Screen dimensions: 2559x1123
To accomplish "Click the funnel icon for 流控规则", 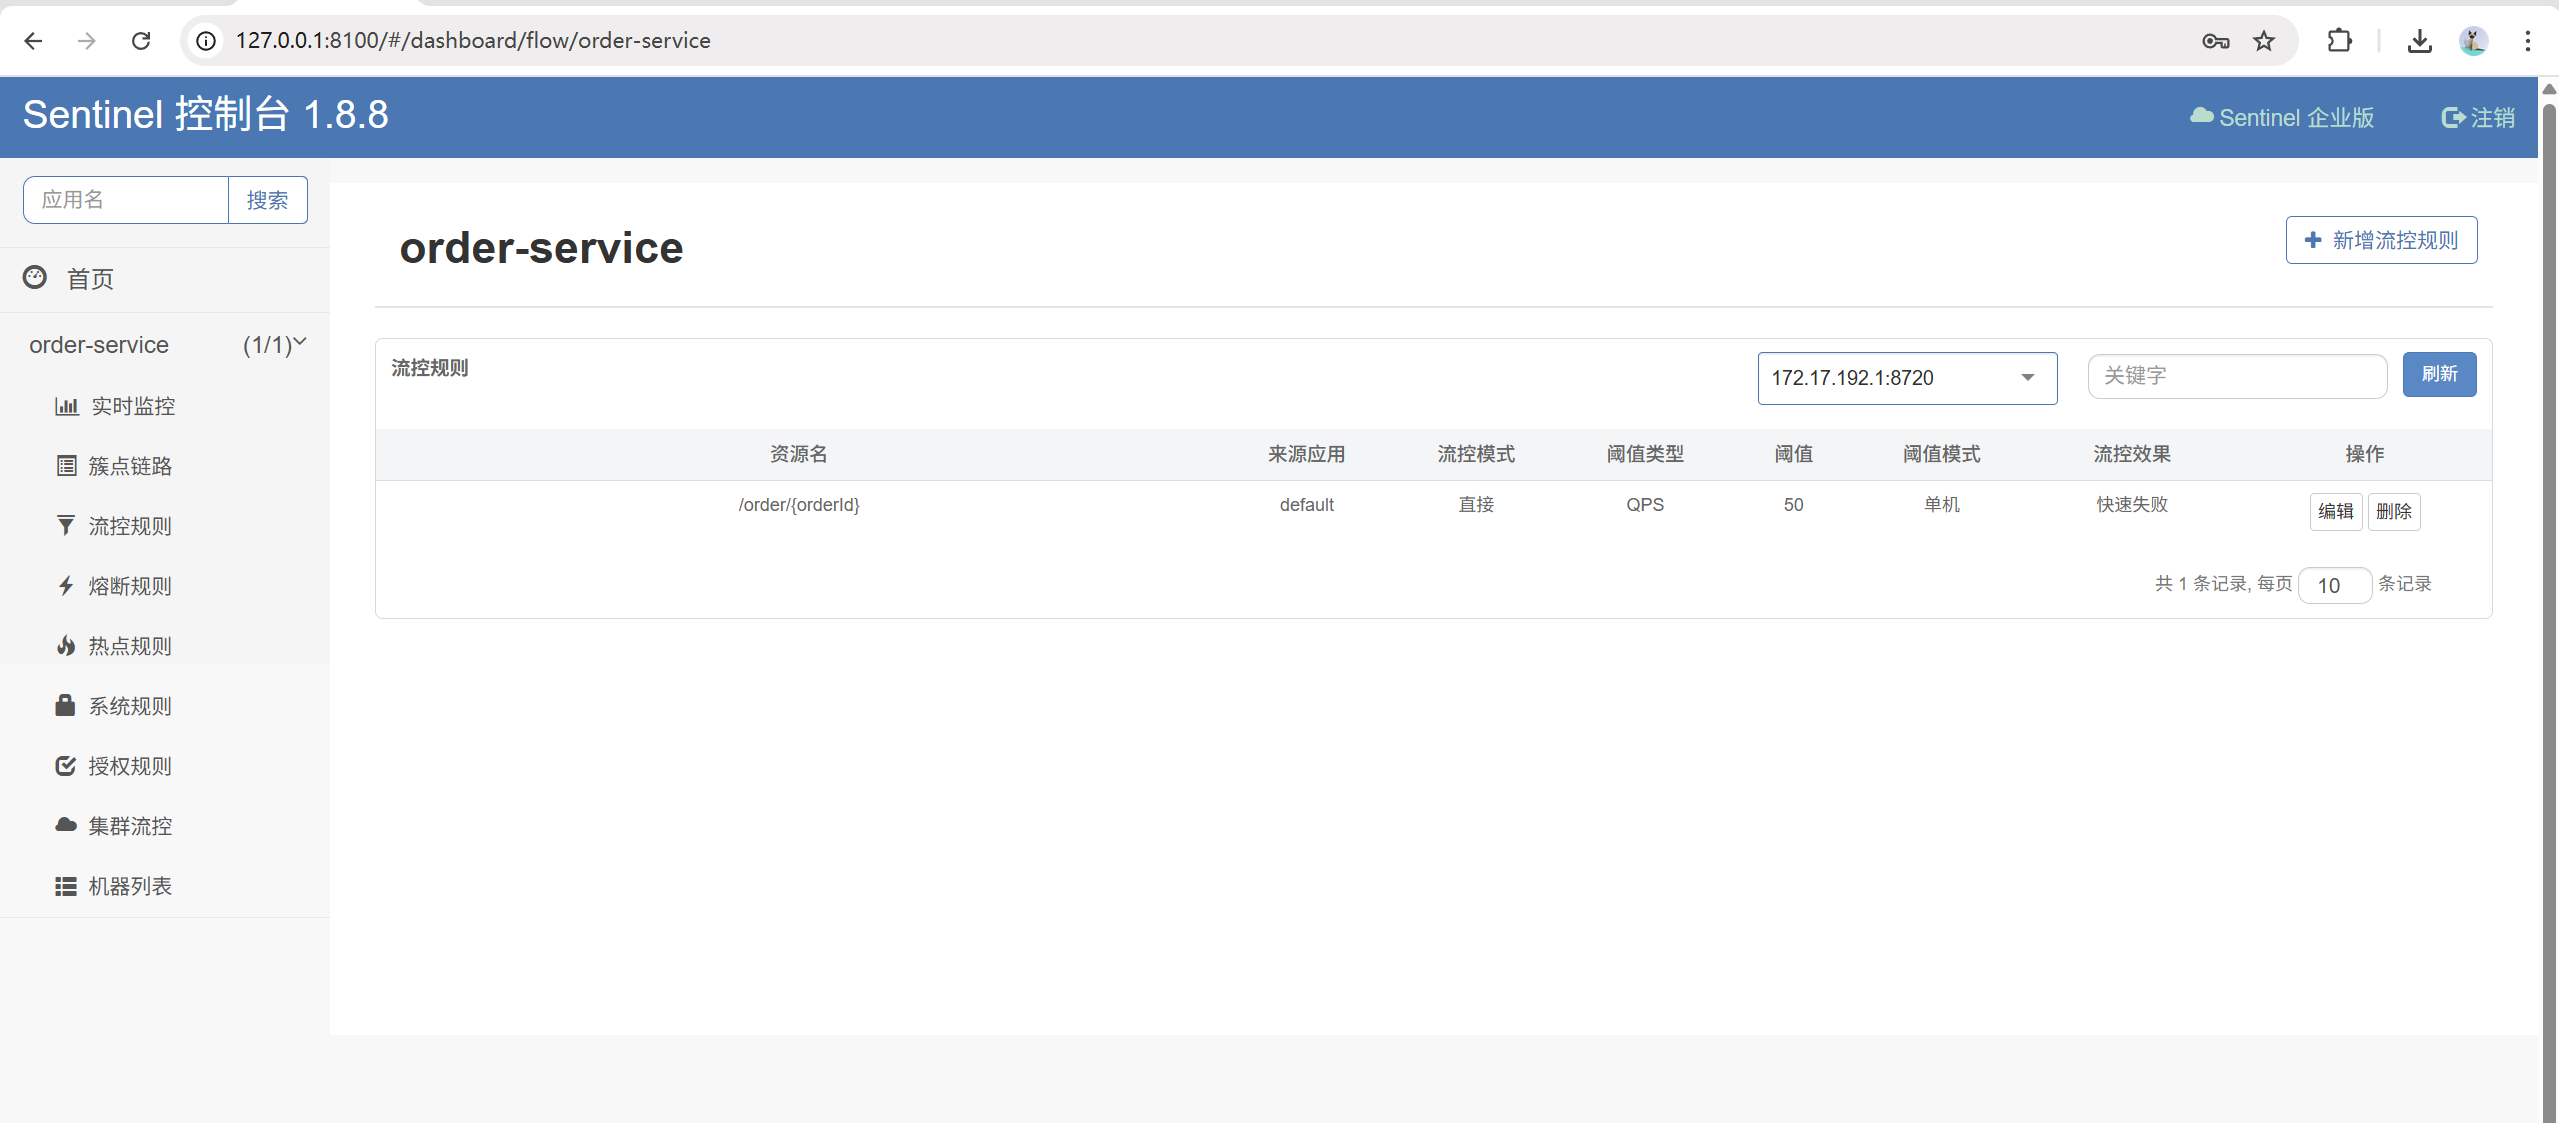I will (x=66, y=526).
